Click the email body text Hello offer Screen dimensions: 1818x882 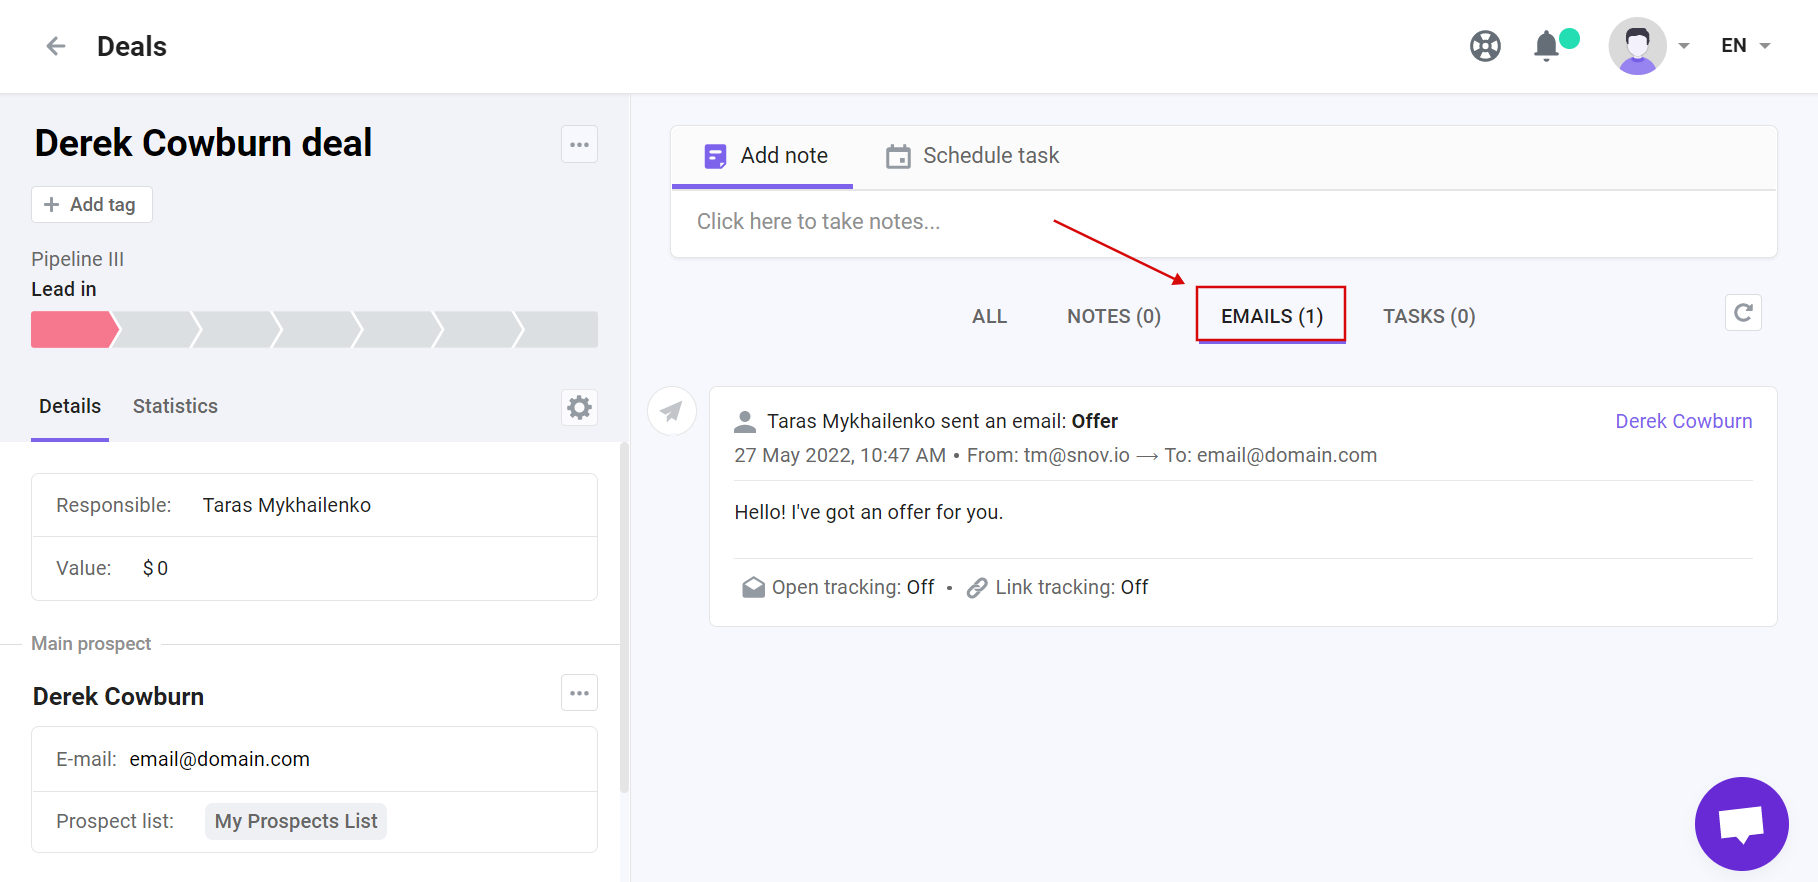[x=868, y=512]
